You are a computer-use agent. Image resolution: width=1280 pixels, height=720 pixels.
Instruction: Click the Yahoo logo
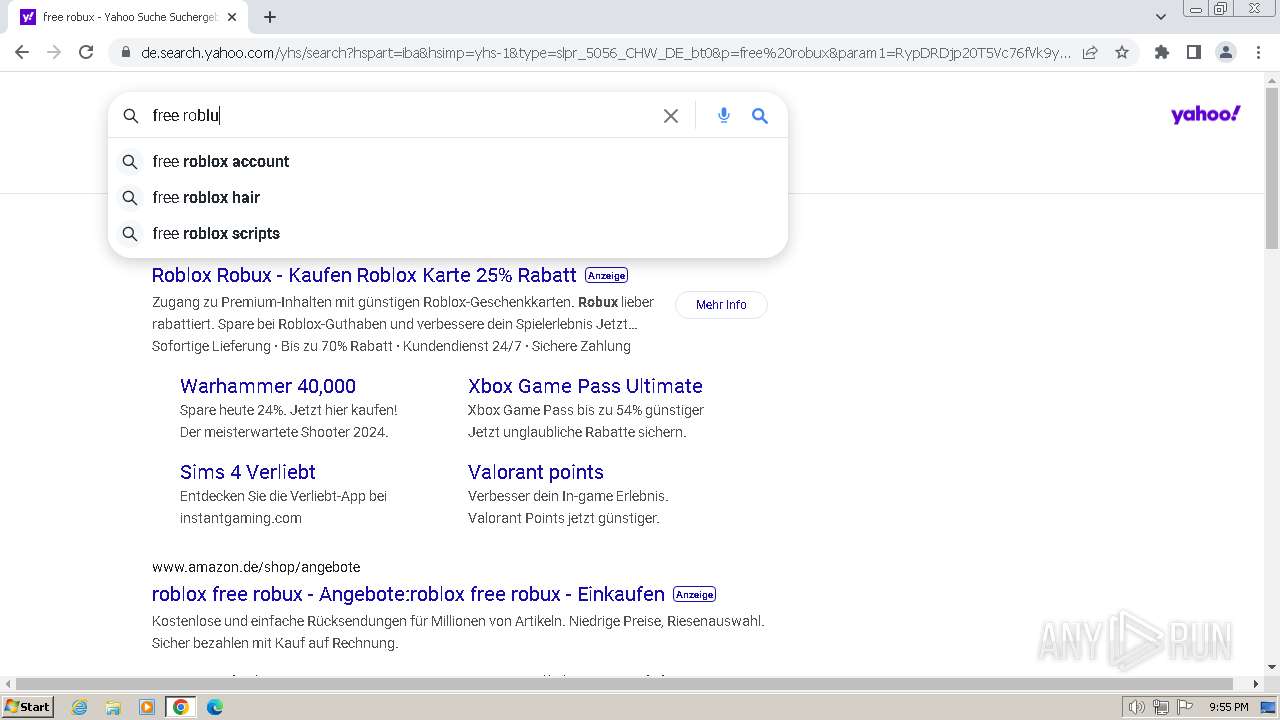(x=1205, y=114)
